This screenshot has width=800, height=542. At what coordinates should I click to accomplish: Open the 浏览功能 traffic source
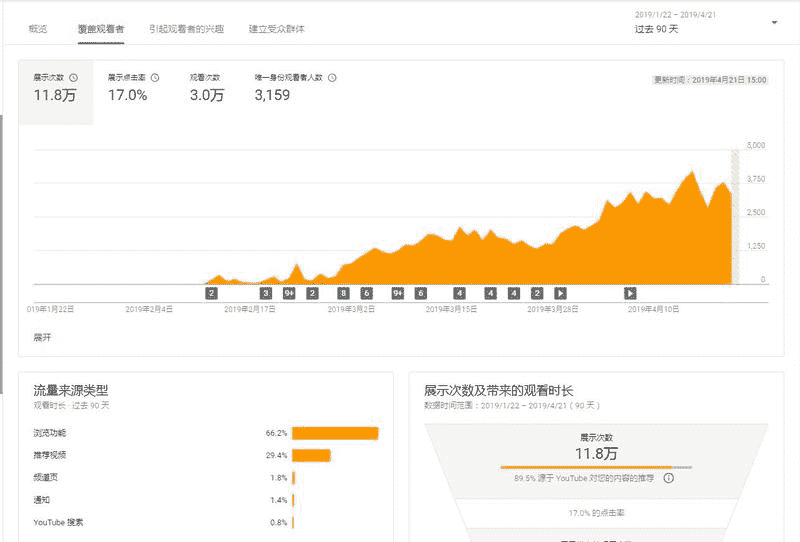(x=50, y=433)
